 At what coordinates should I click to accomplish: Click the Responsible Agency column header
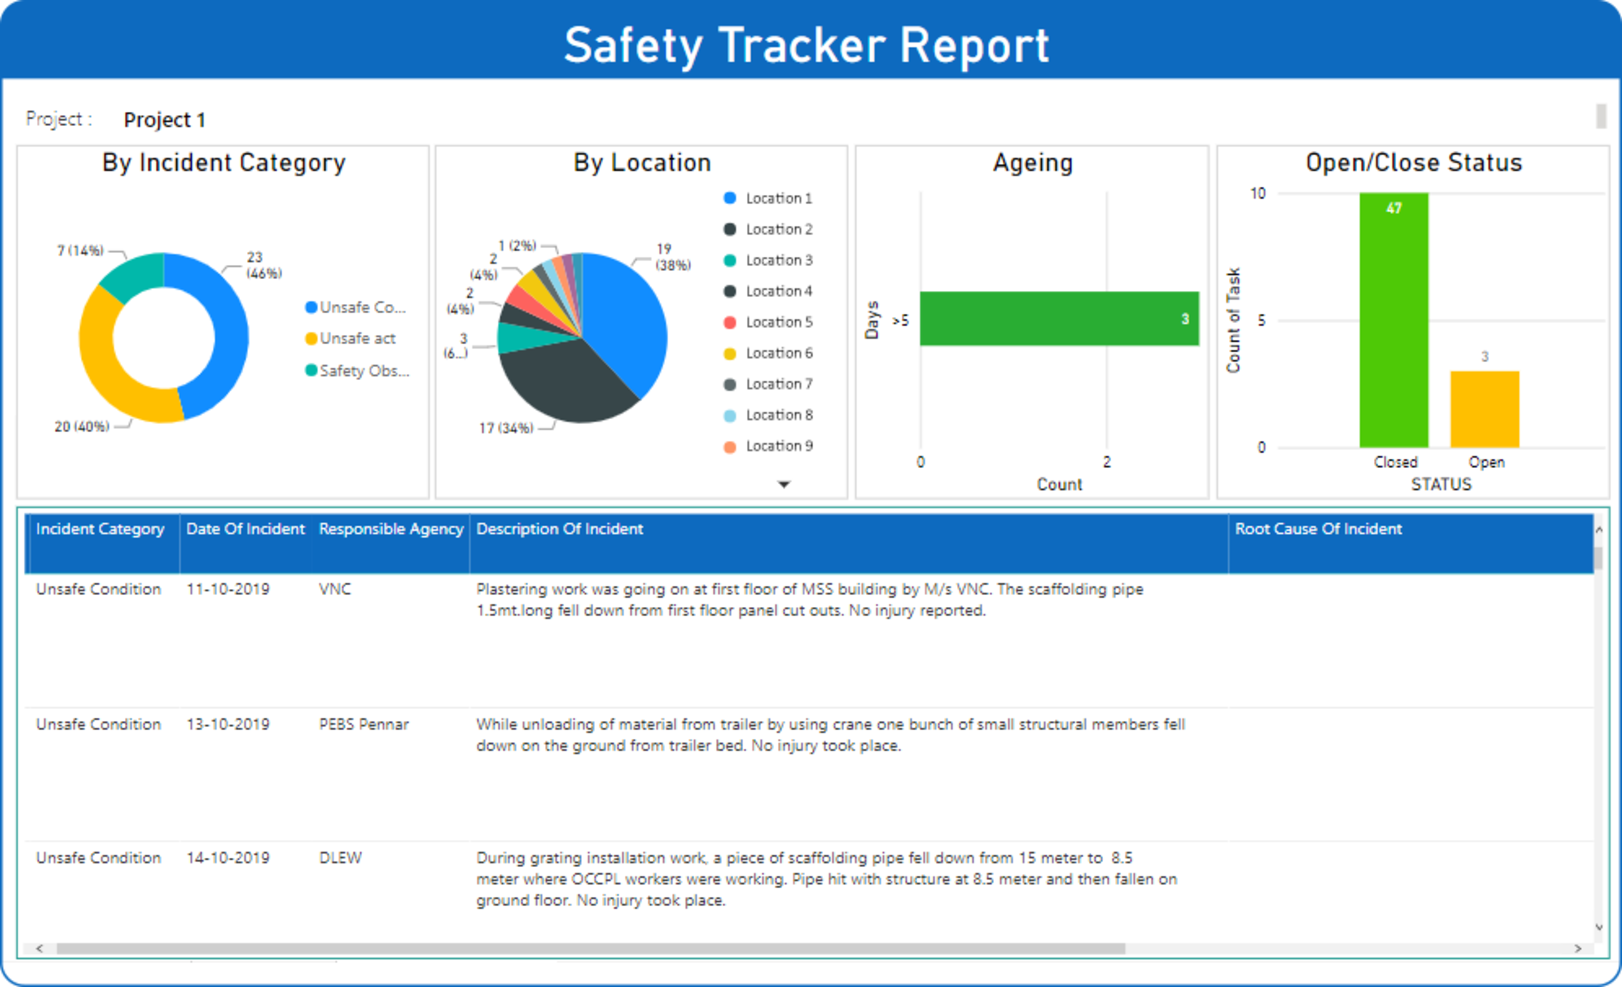tap(390, 529)
